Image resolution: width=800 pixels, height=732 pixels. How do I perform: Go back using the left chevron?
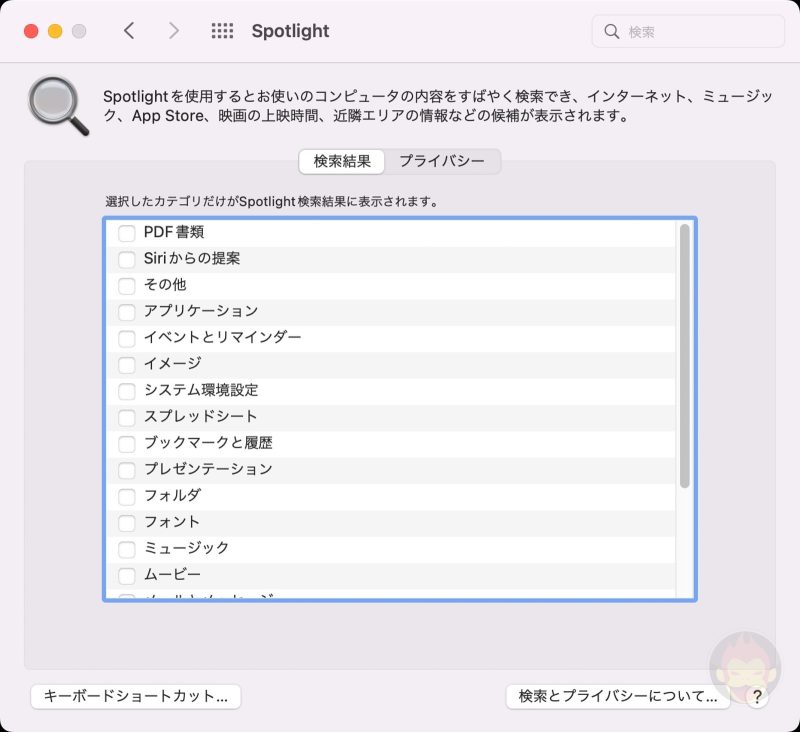coord(129,31)
